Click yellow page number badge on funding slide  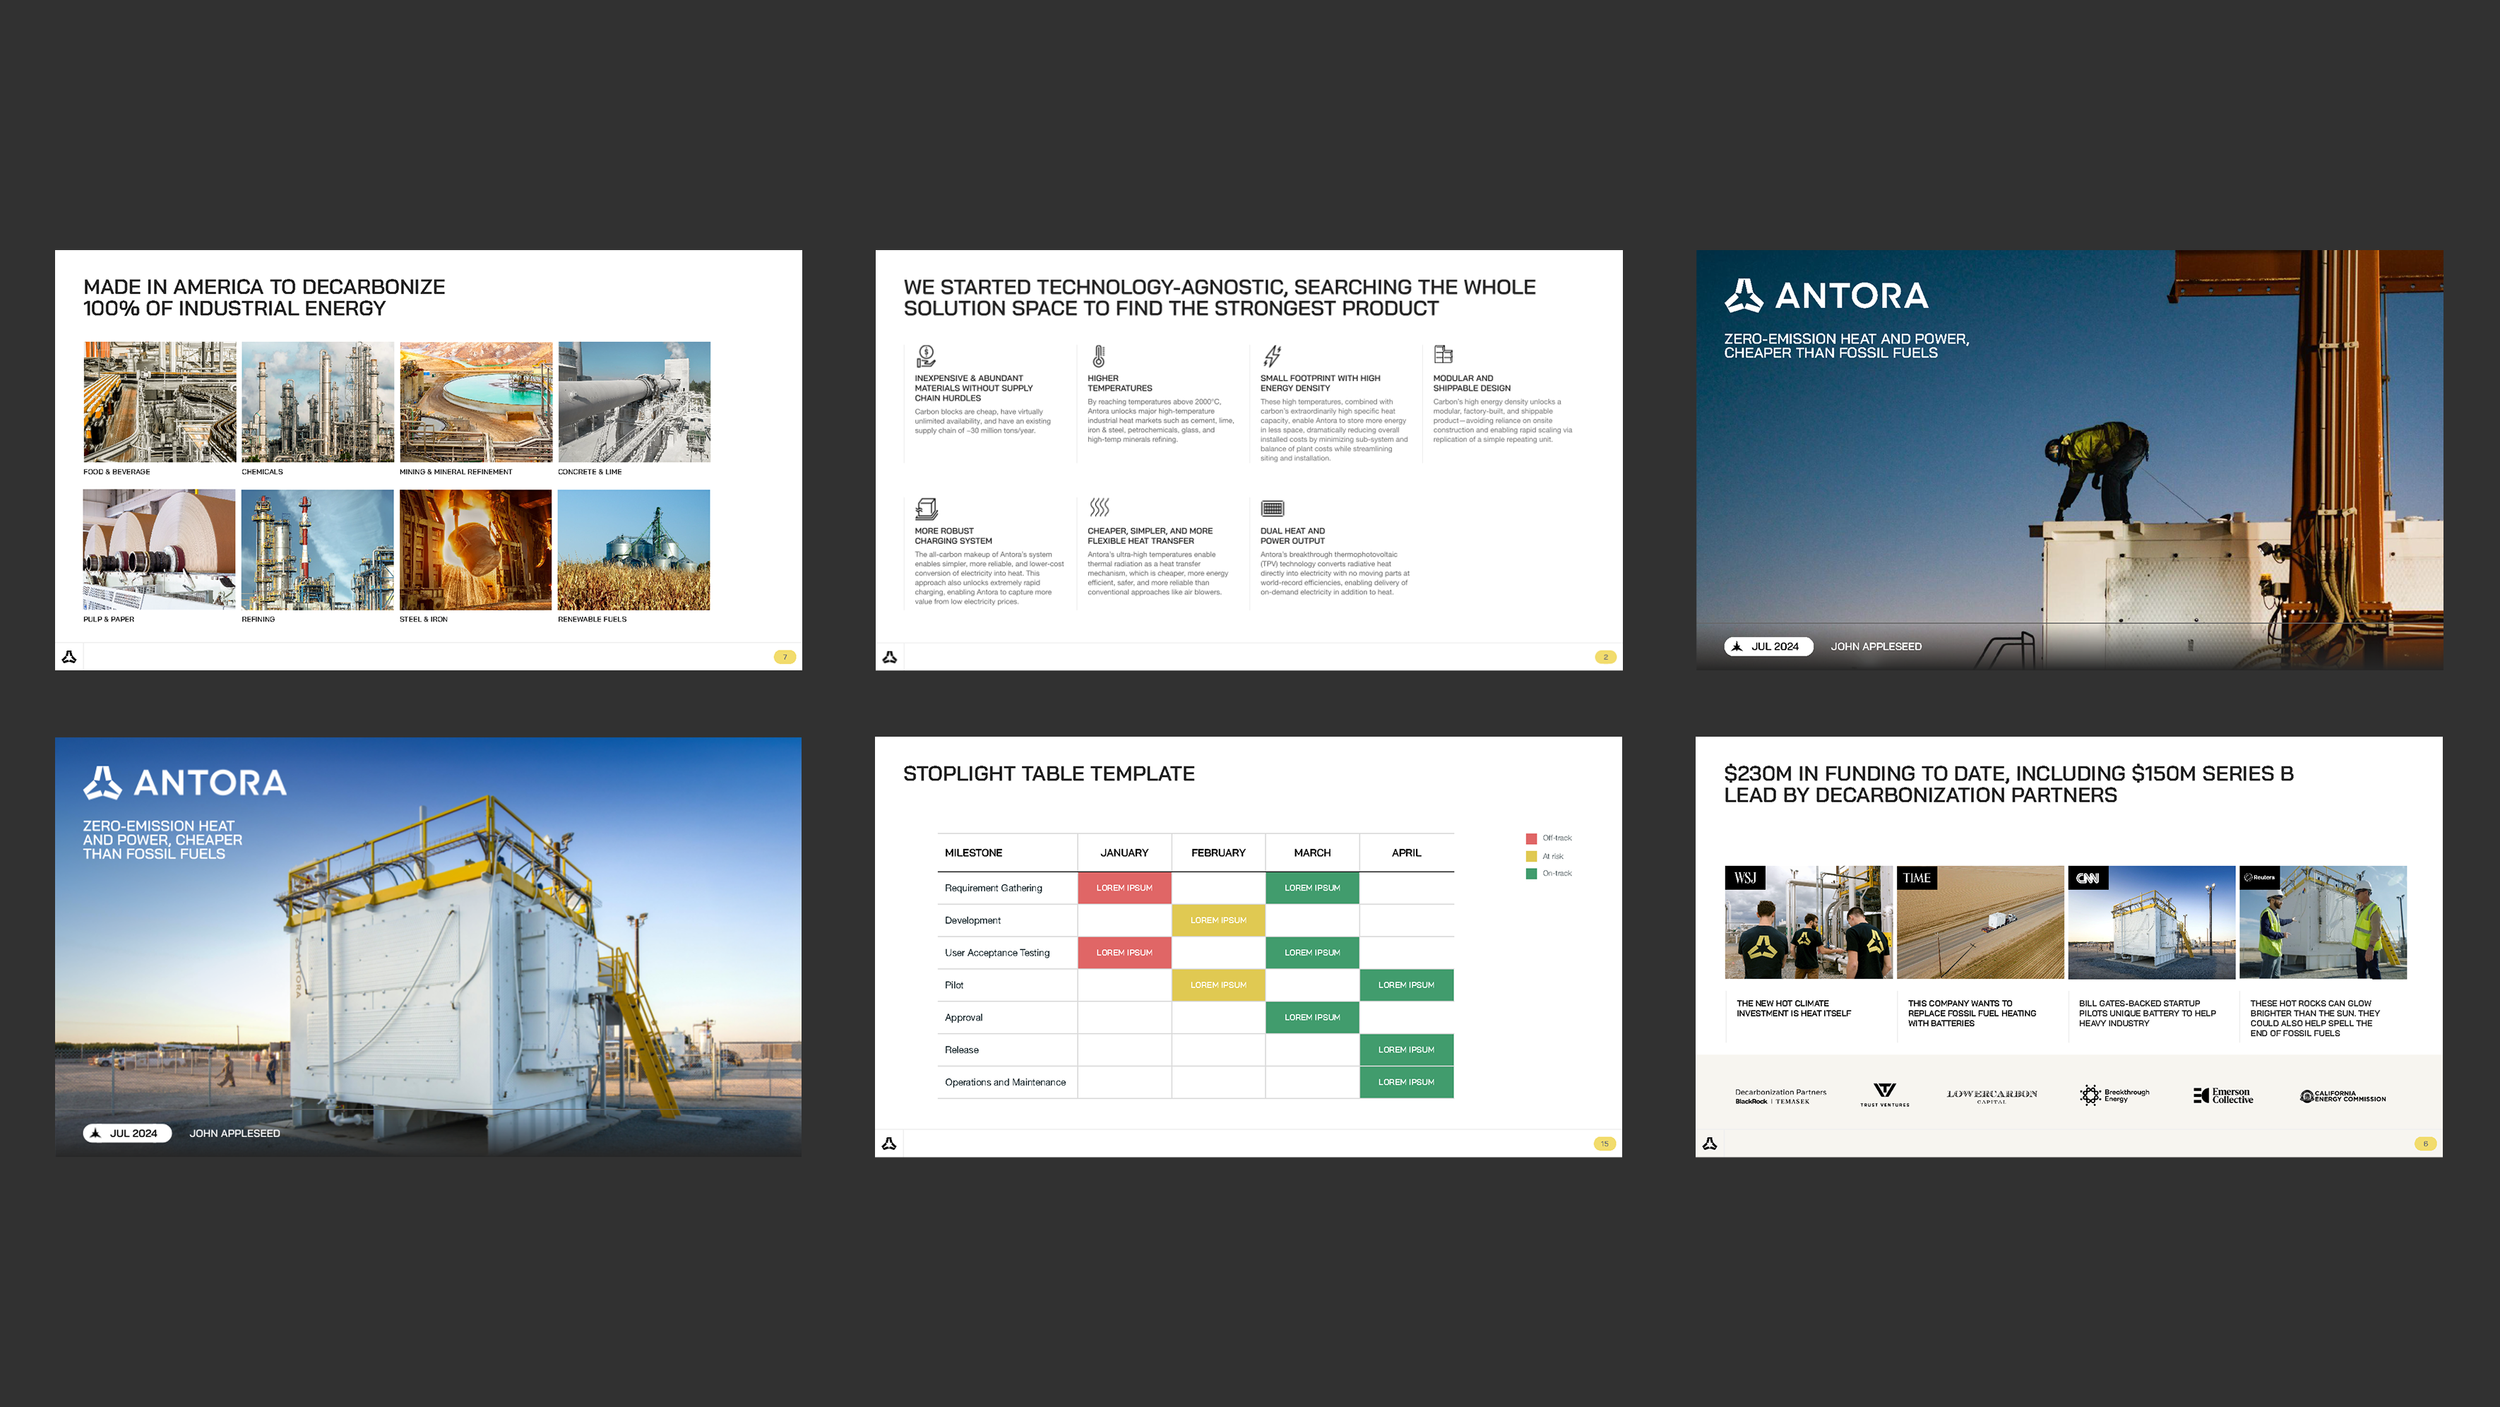click(x=2425, y=1143)
